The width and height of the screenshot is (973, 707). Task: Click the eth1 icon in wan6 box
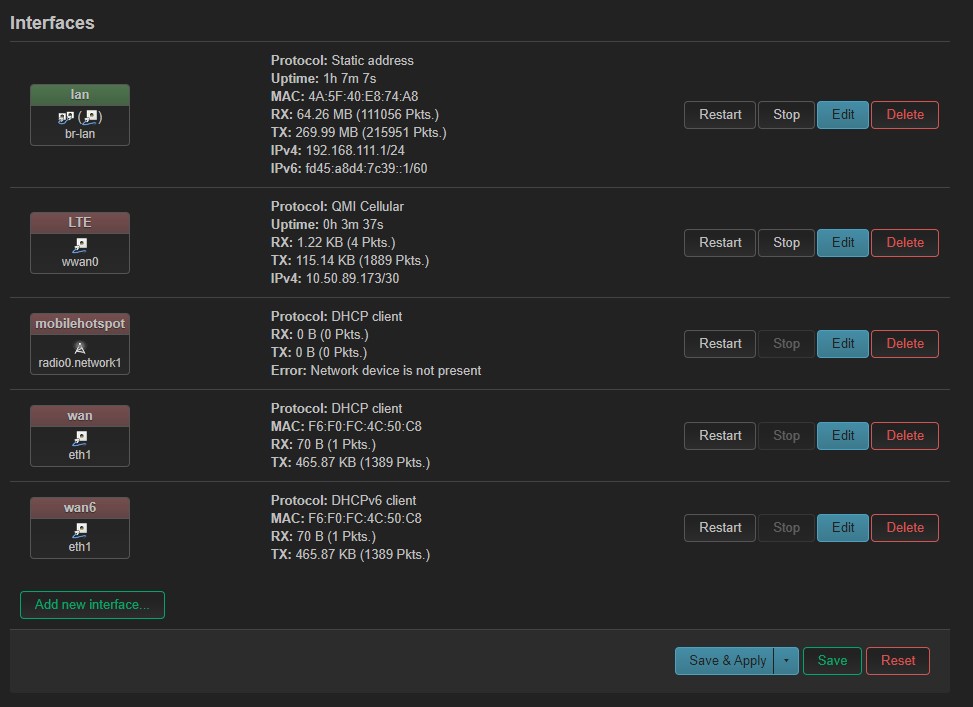click(x=80, y=530)
